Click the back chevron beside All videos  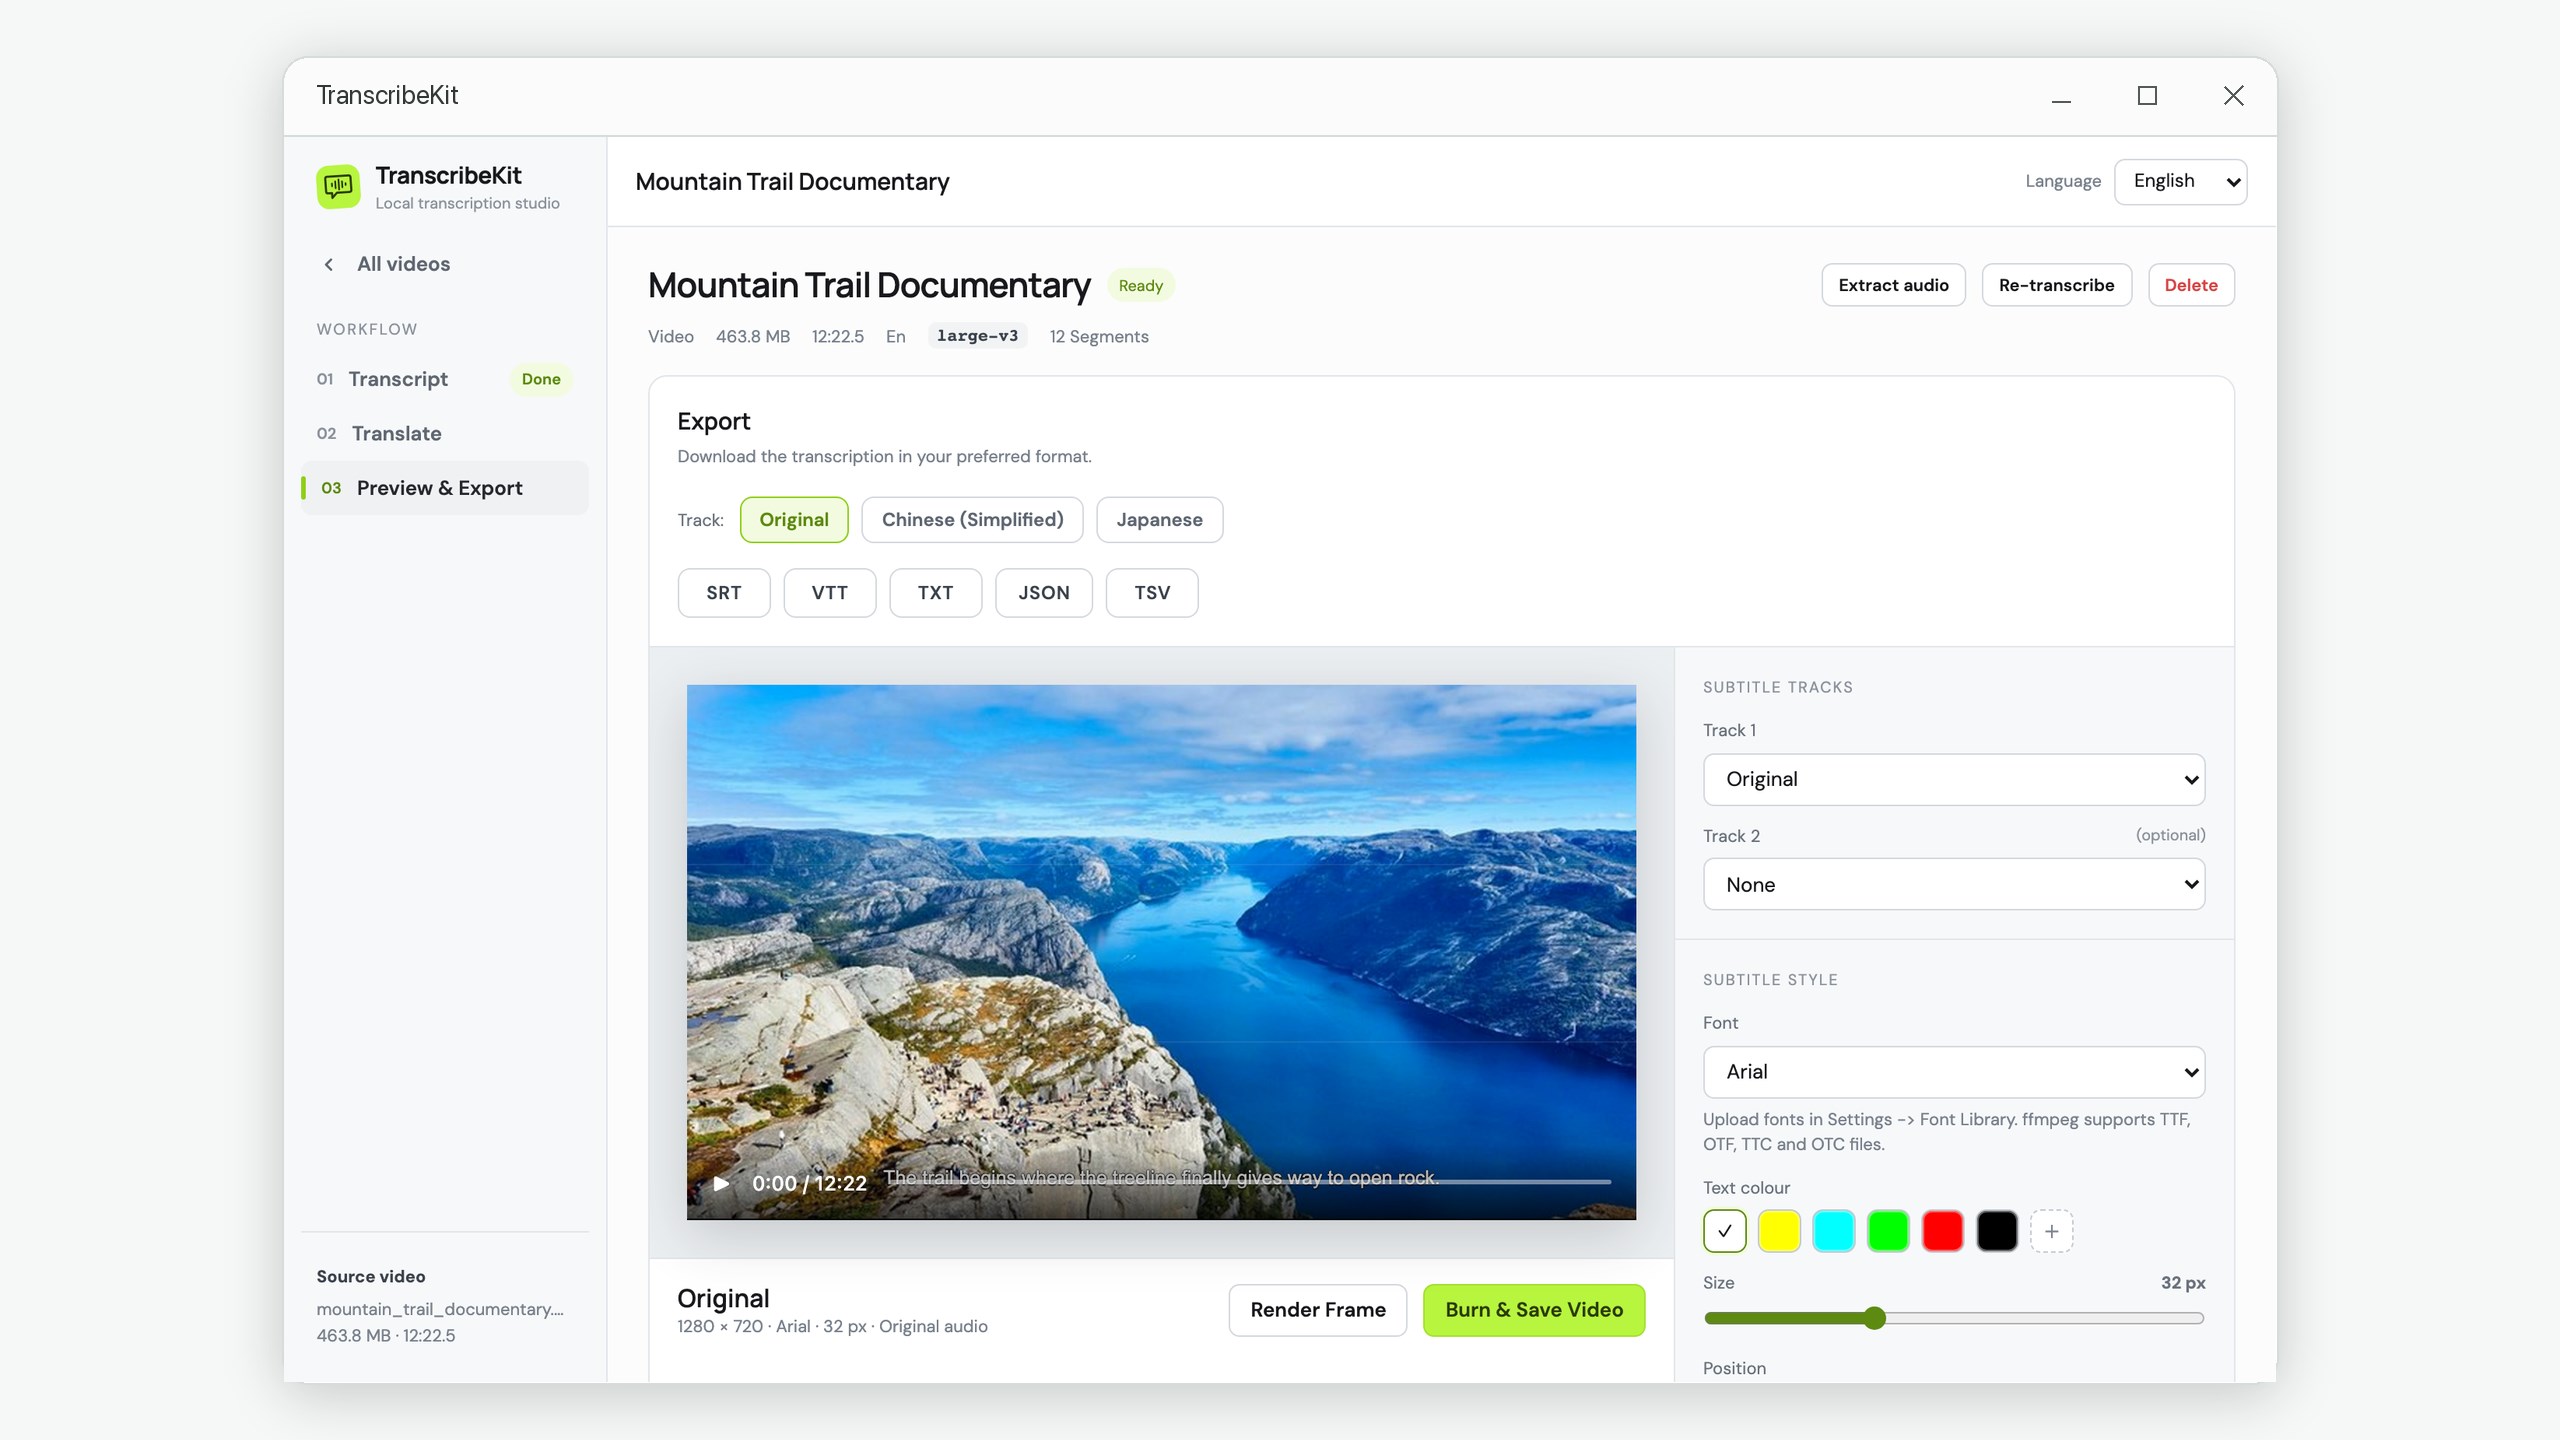[x=329, y=265]
